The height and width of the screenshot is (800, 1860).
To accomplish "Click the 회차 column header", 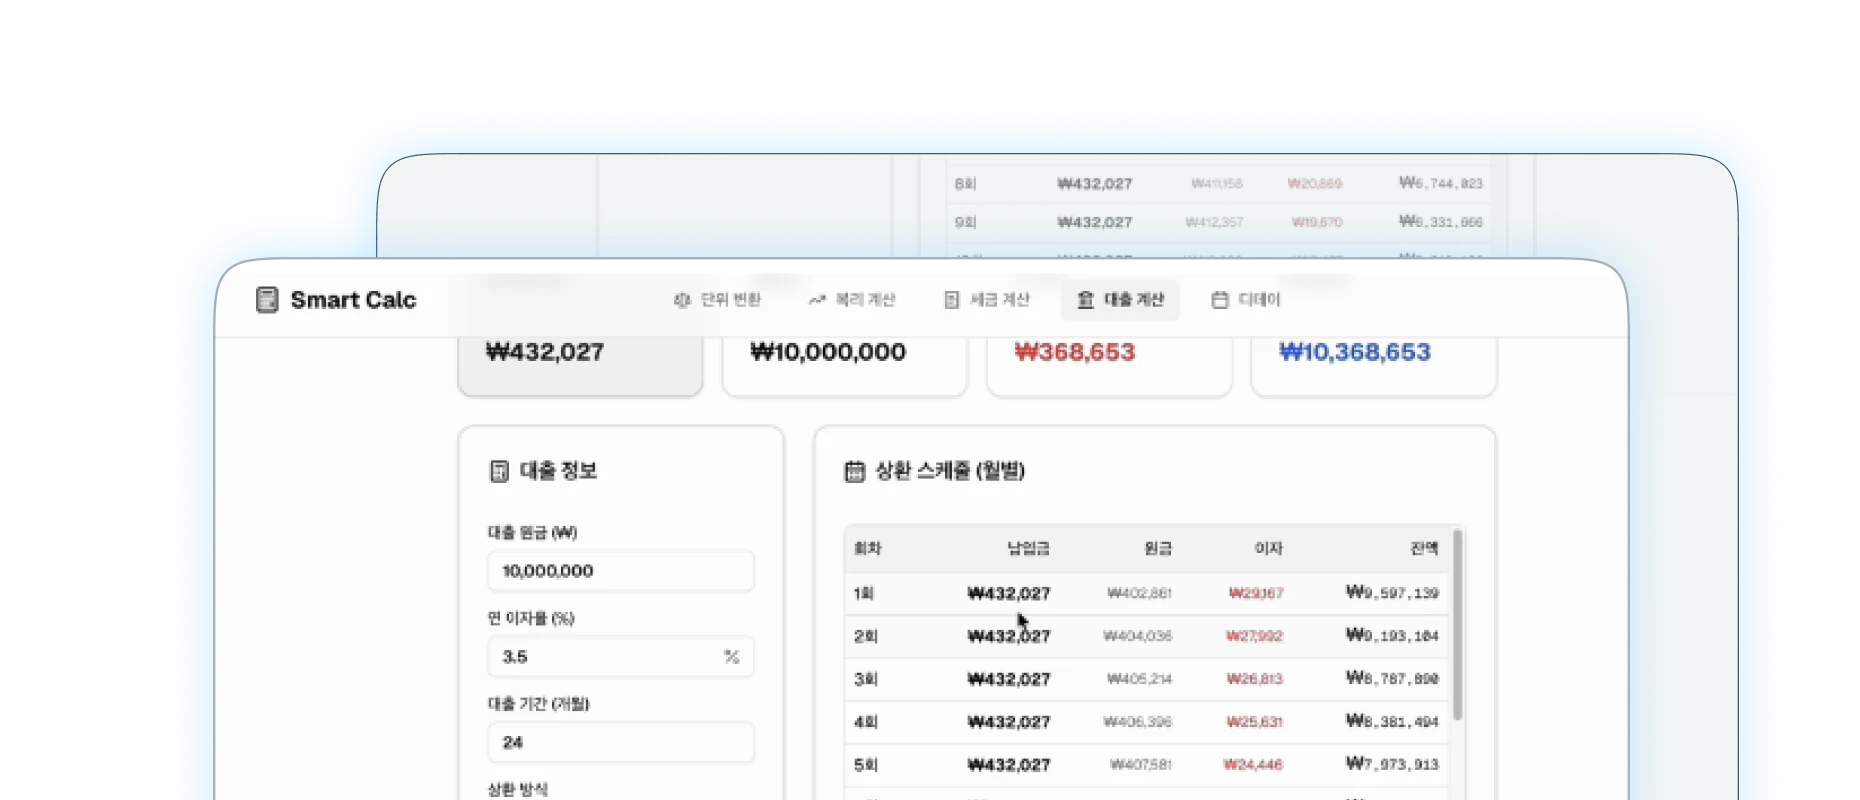I will (868, 548).
